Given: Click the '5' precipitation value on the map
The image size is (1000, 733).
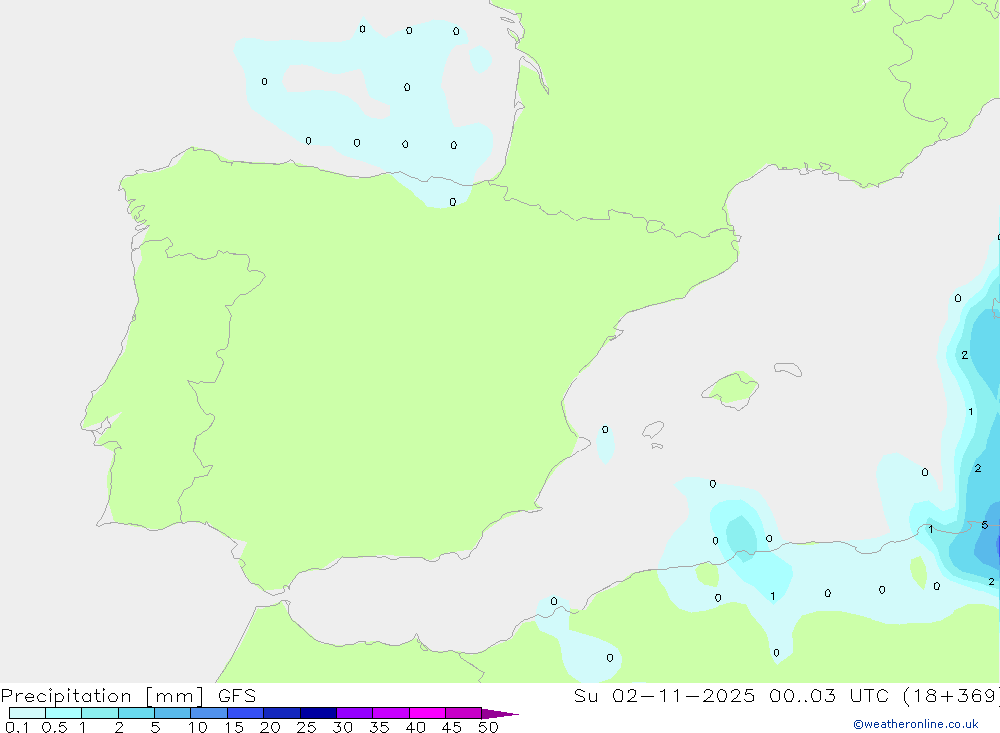Looking at the screenshot, I should [x=985, y=525].
